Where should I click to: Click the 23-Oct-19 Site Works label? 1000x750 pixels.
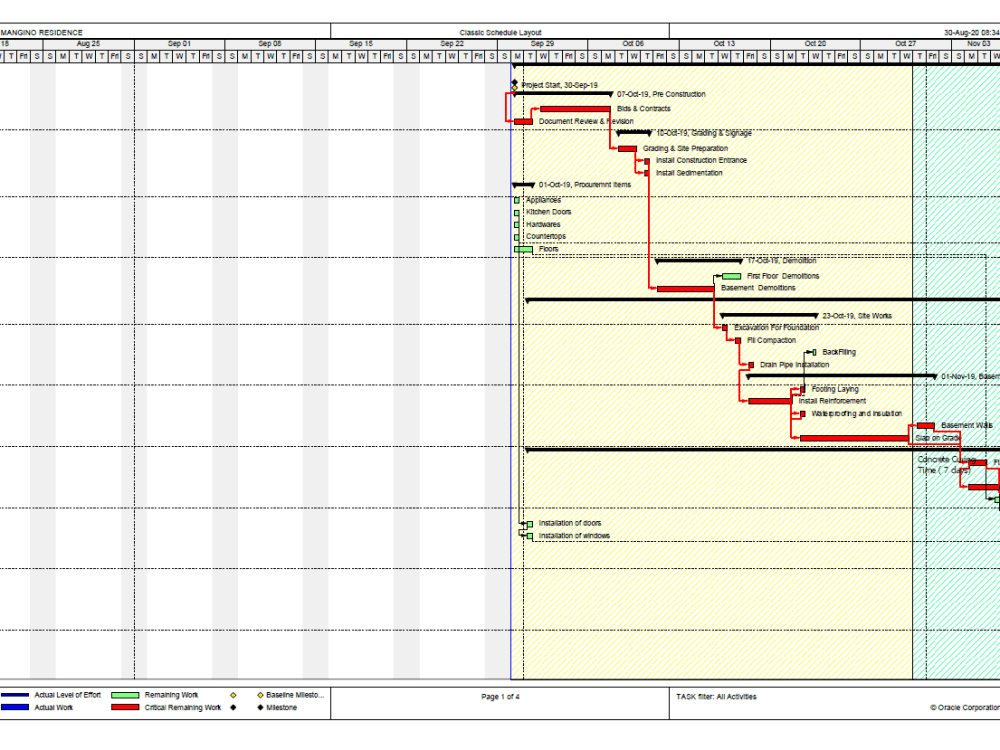(857, 316)
